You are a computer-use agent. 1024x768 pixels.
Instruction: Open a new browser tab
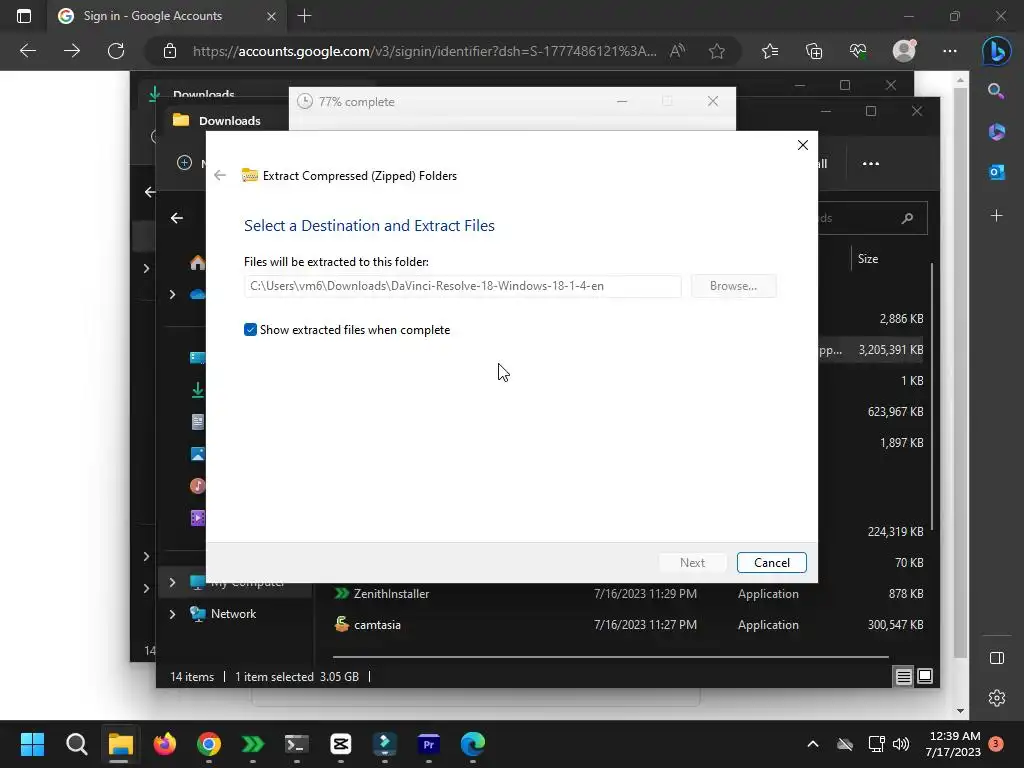[304, 16]
